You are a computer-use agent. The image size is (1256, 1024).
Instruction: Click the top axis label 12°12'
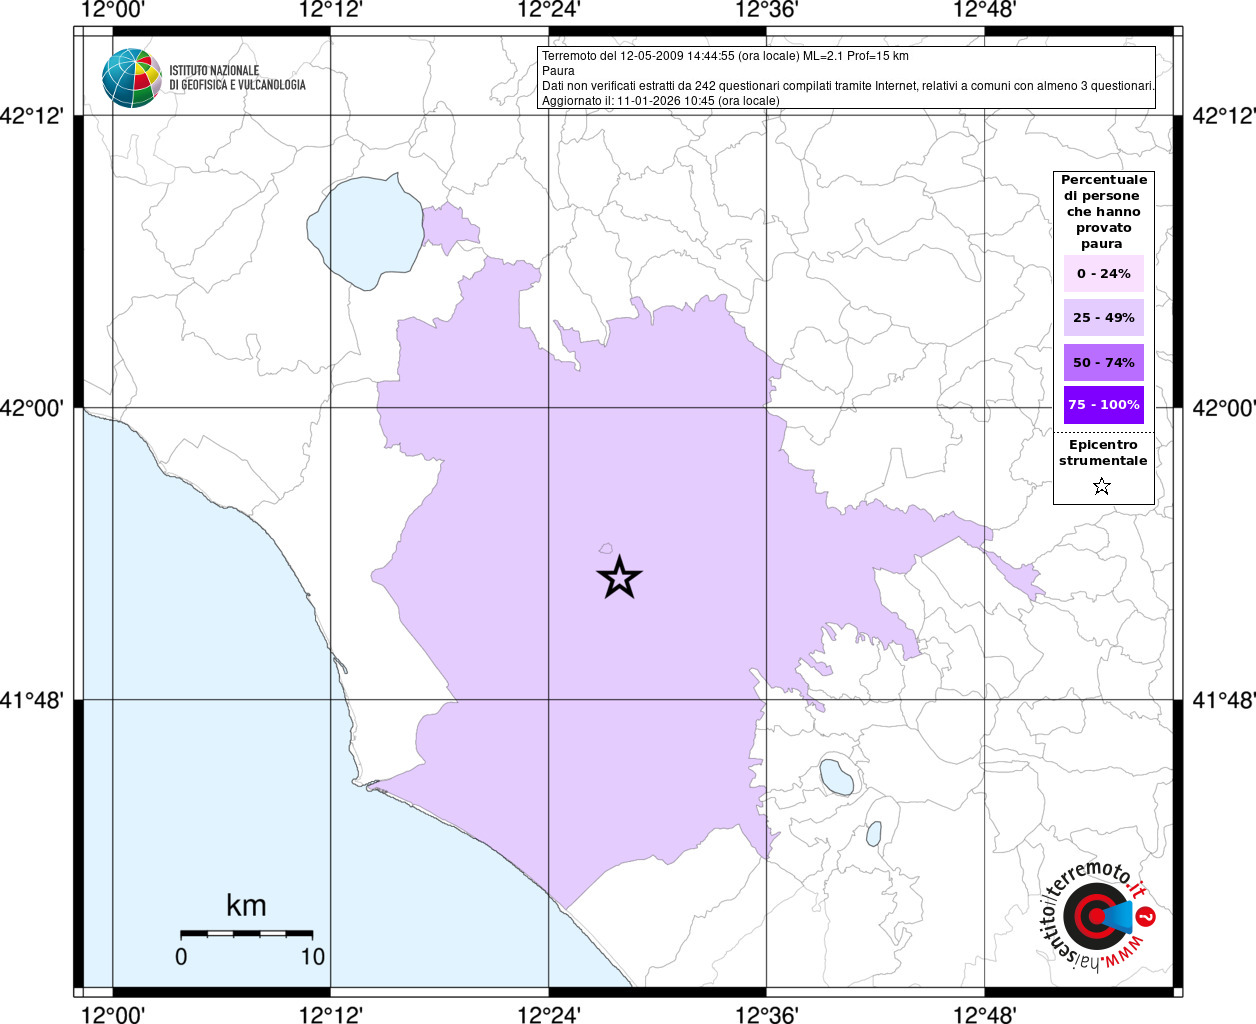point(330,10)
